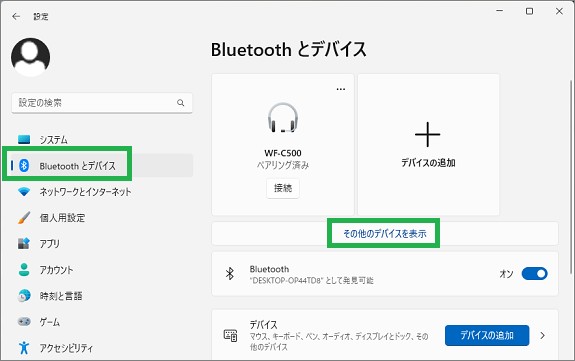Click the WF-C500 headphone icon
This screenshot has width=575, height=361.
tap(283, 118)
